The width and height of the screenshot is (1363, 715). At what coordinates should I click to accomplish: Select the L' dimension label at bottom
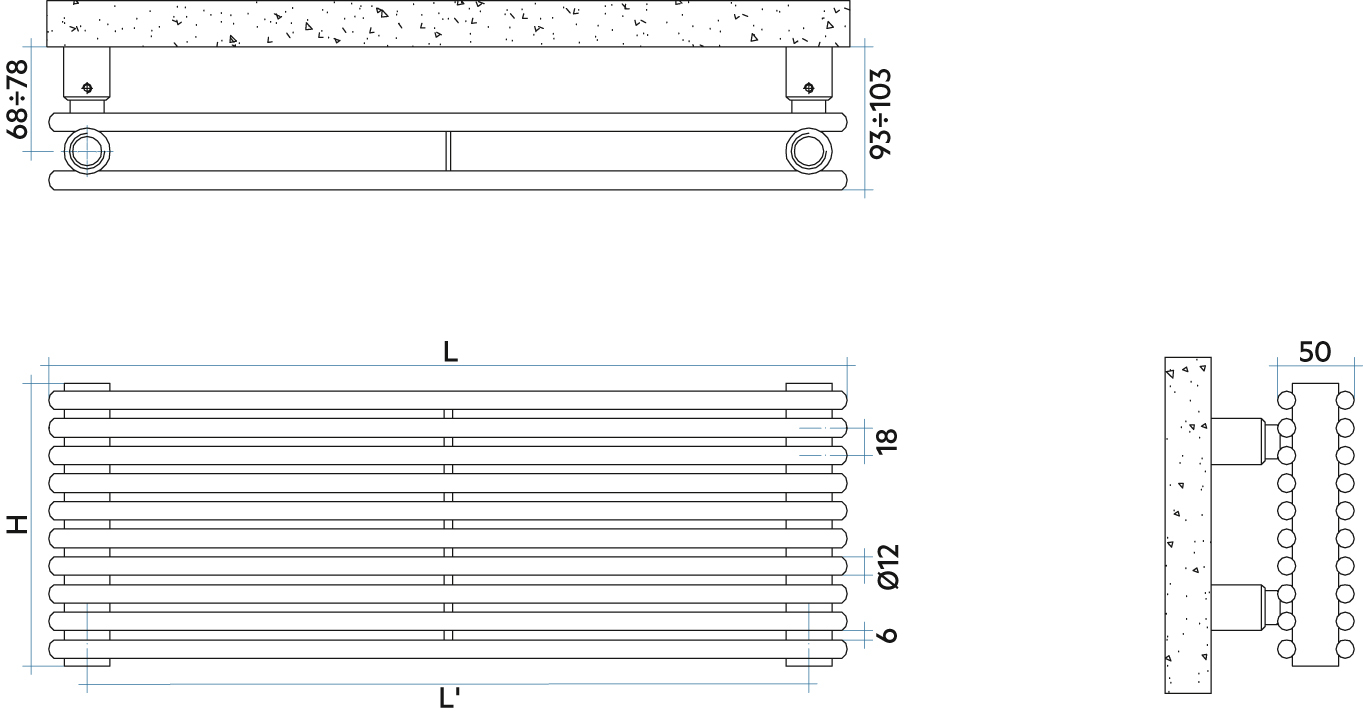449,699
